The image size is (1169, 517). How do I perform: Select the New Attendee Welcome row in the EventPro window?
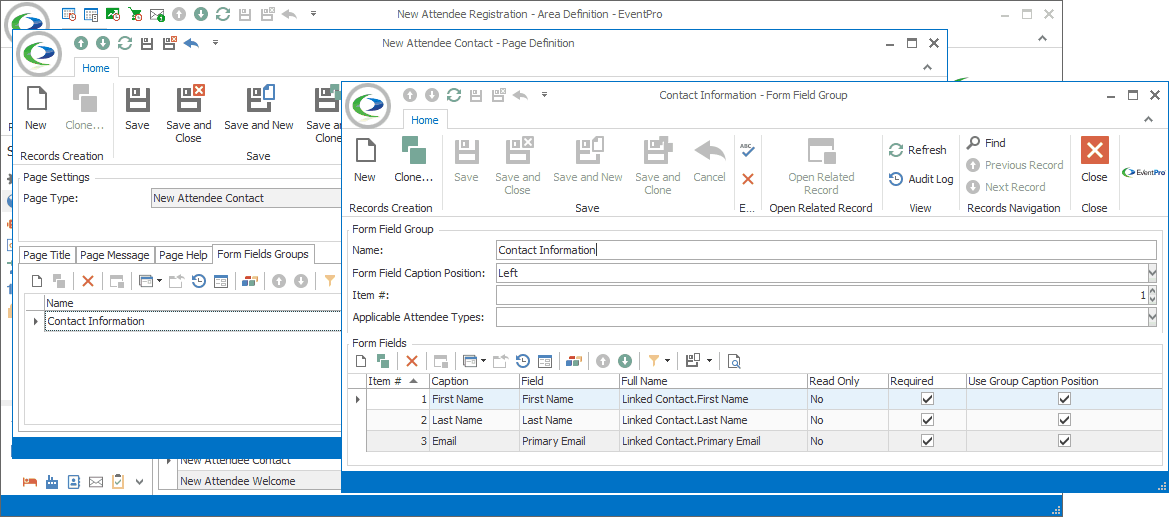[x=258, y=481]
